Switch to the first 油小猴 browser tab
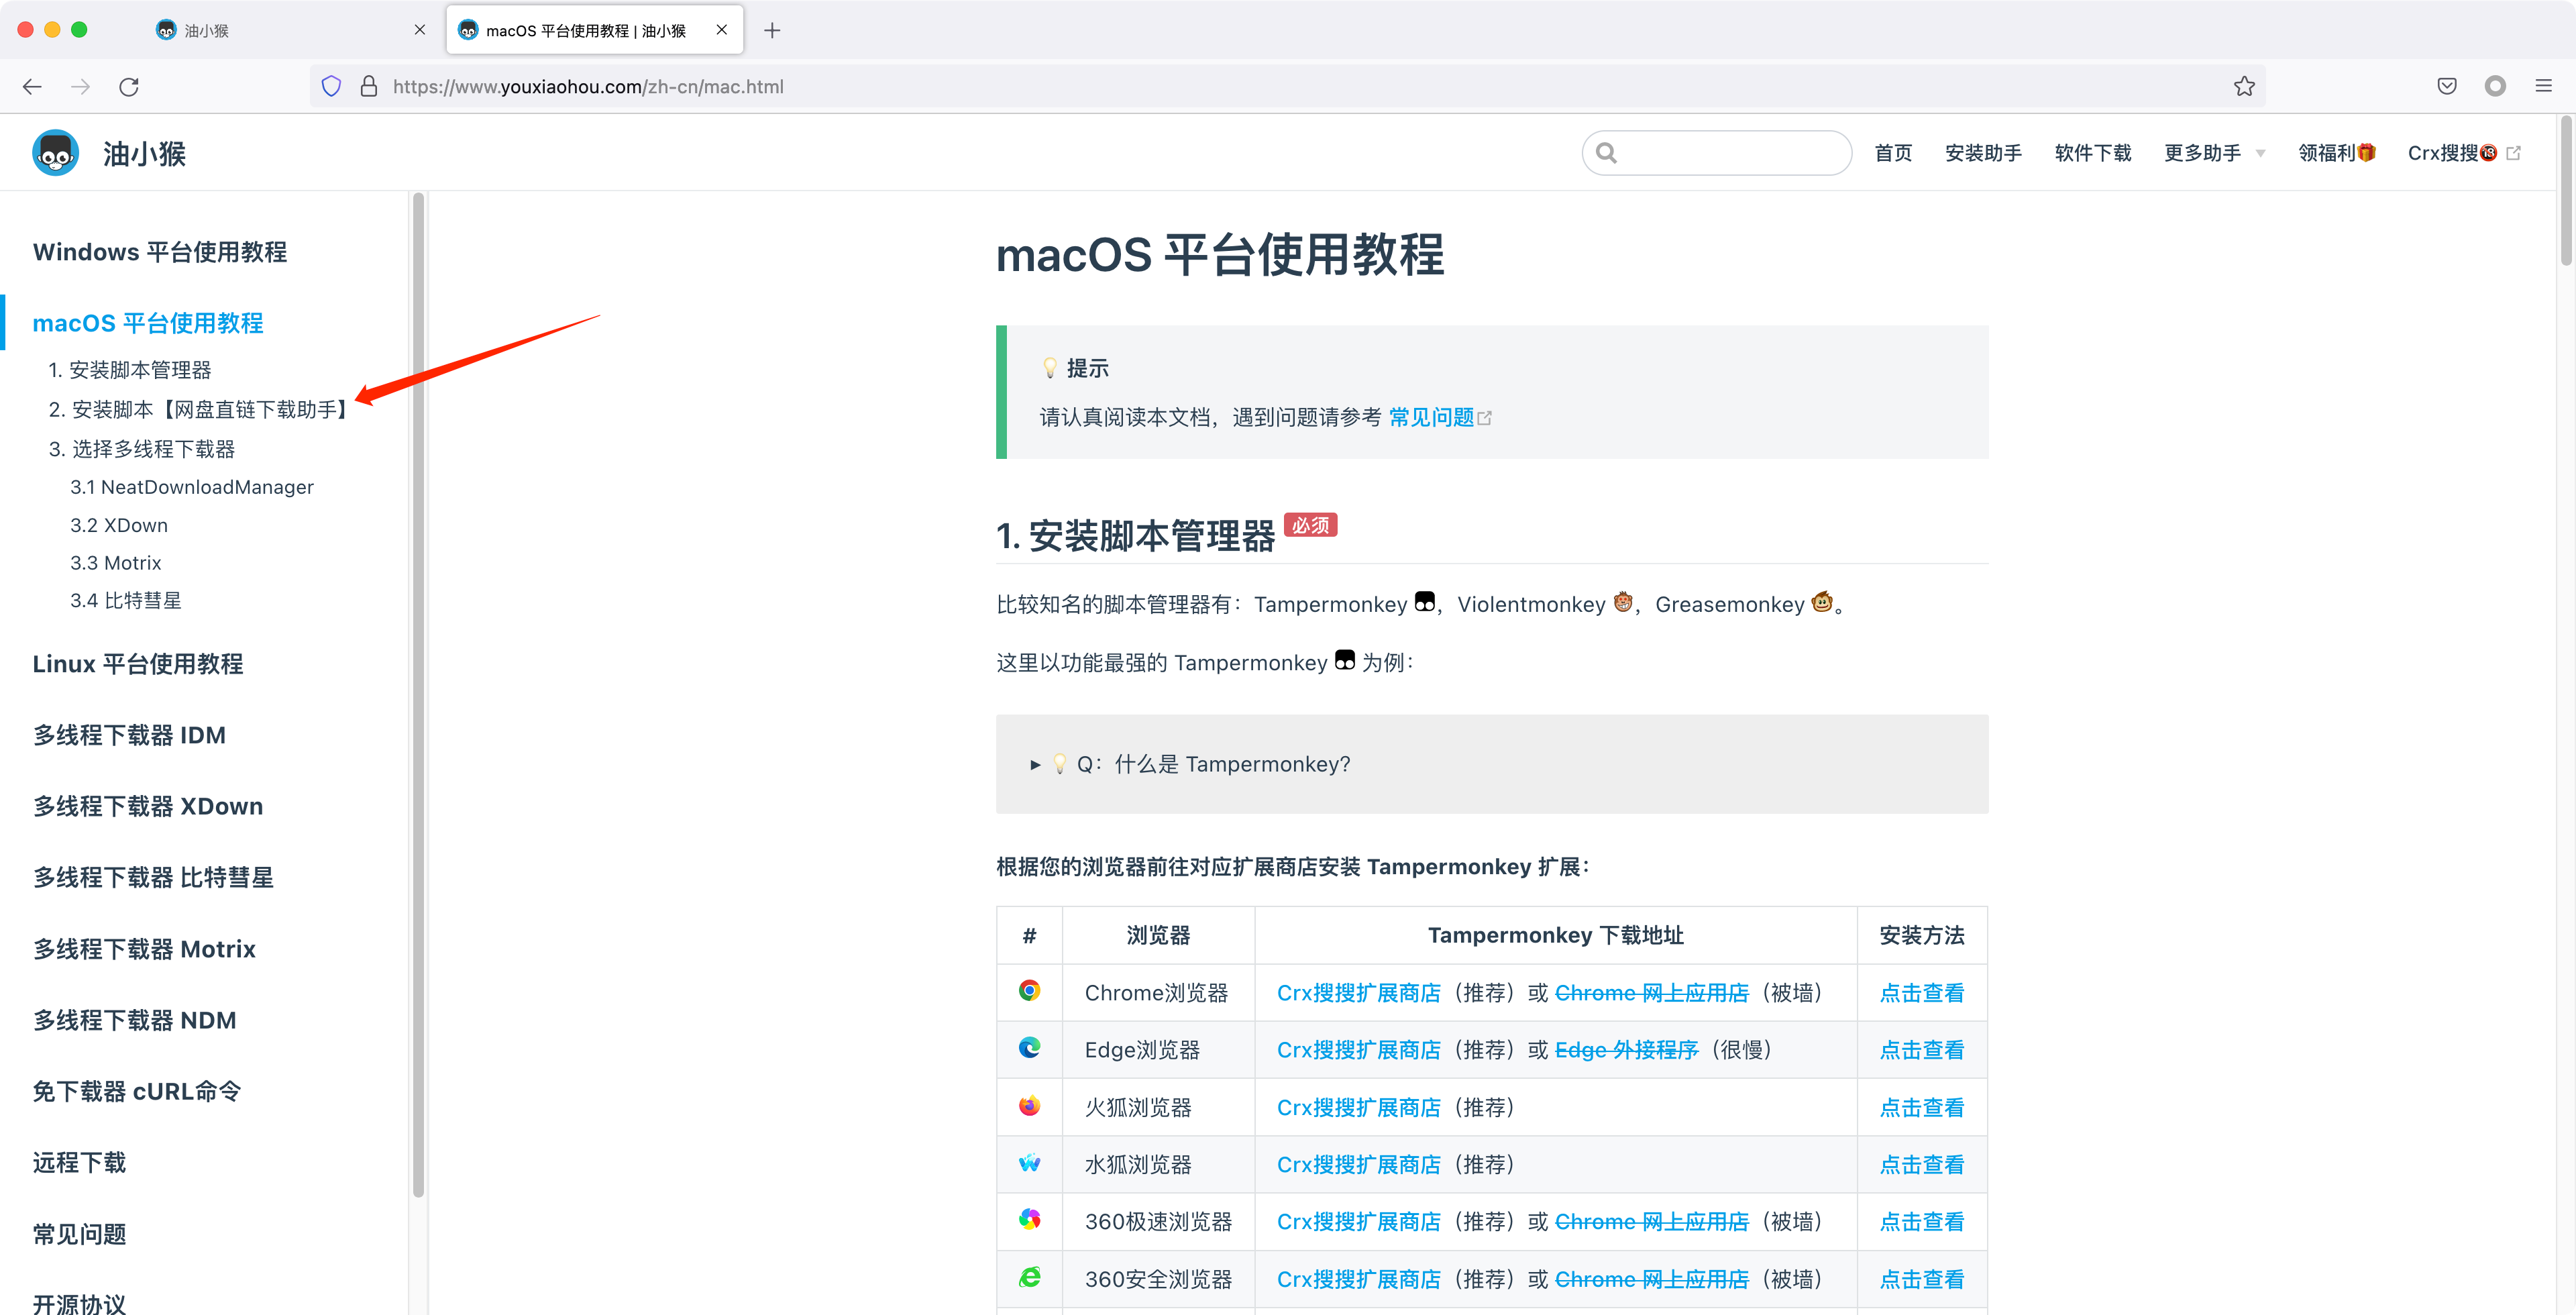Image resolution: width=2576 pixels, height=1315 pixels. (x=290, y=30)
